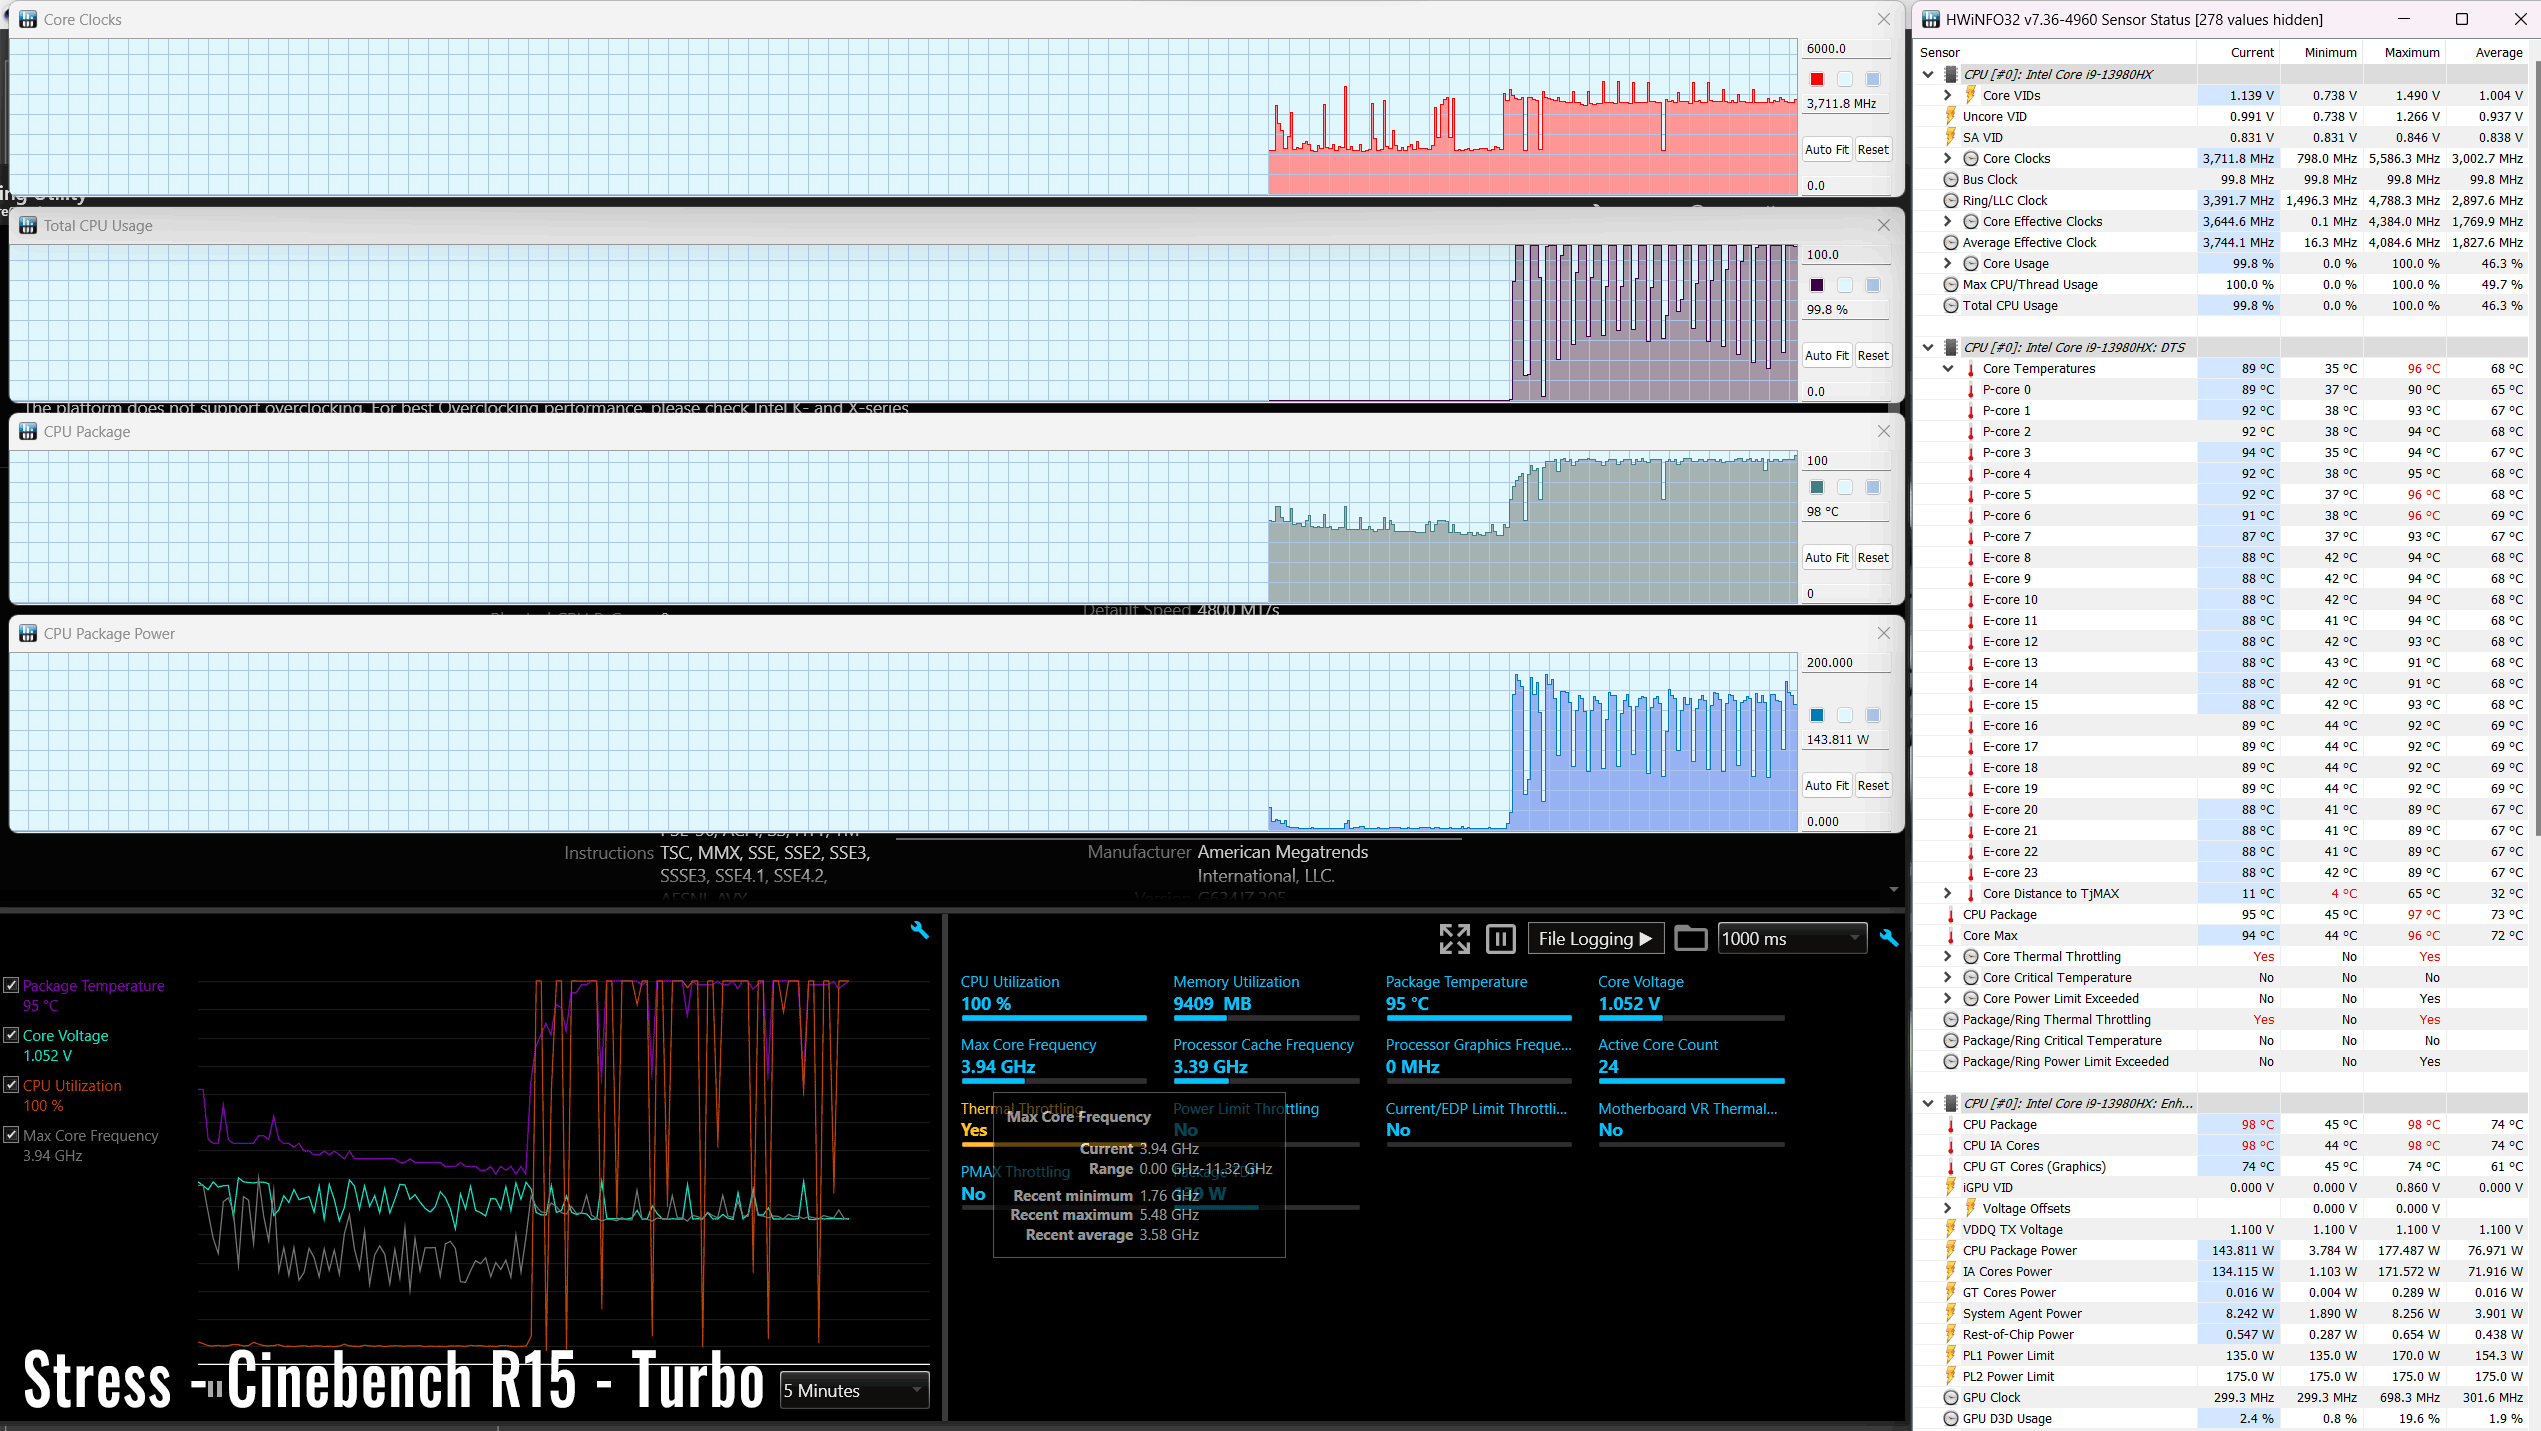
Task: Click the Total CPU Usage row icon
Action: (x=1950, y=305)
